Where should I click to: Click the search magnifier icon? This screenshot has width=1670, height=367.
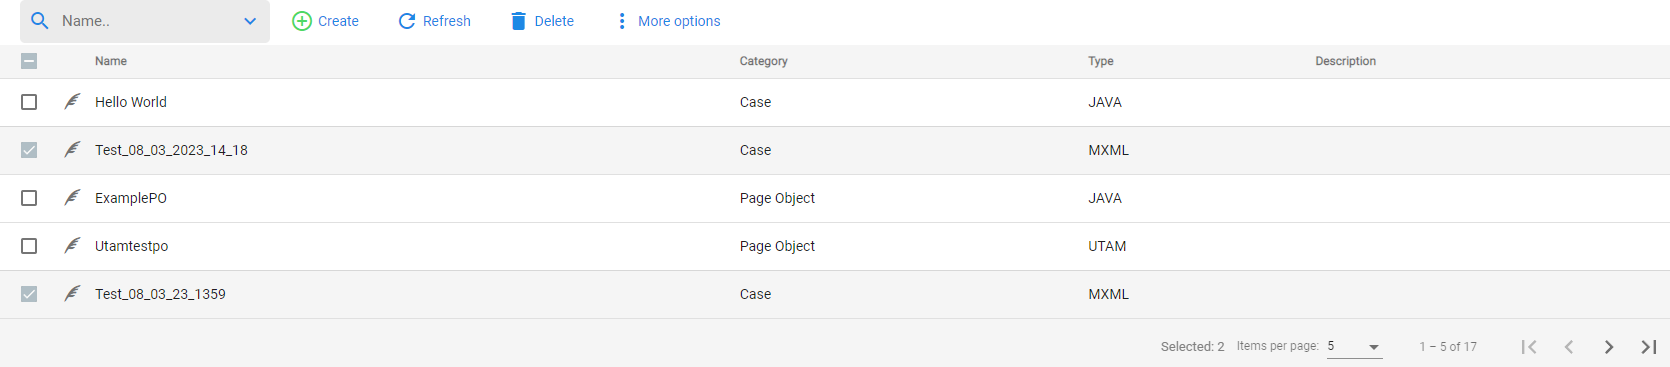[40, 21]
